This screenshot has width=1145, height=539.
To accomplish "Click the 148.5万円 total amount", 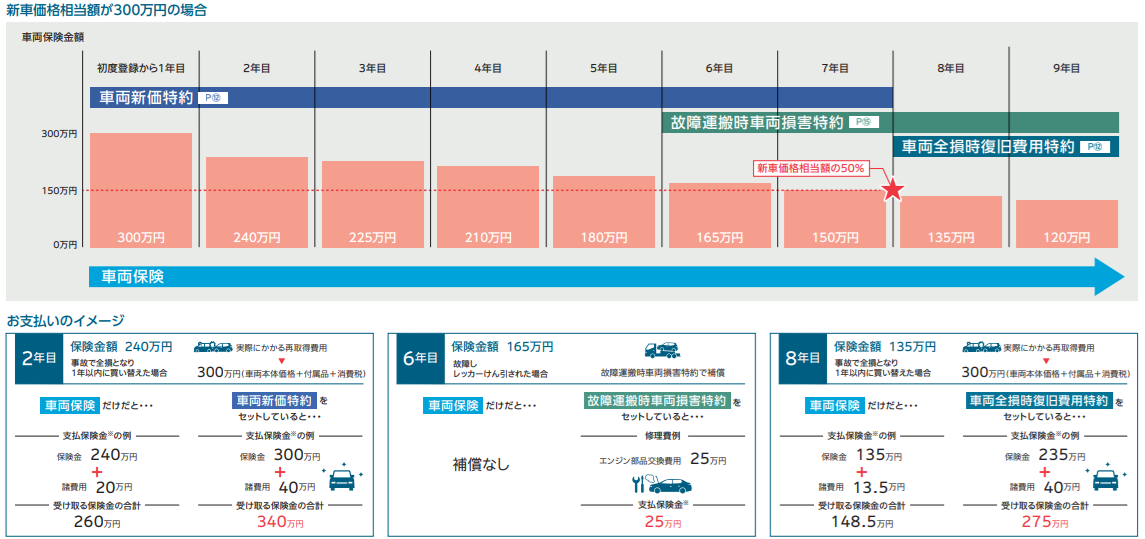I will coord(861,522).
